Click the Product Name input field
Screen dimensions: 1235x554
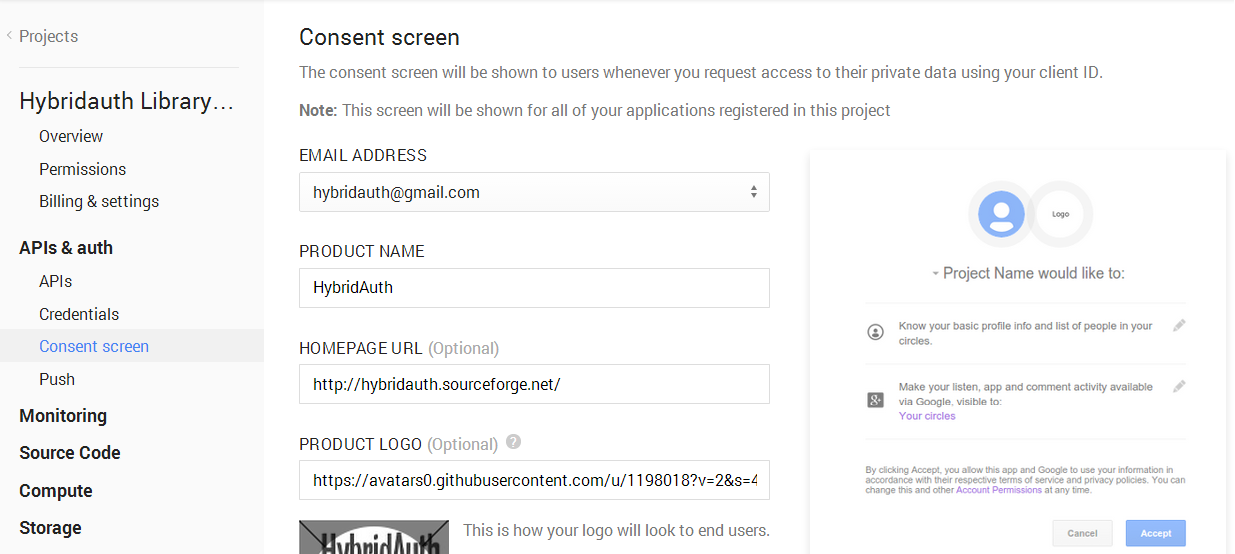pos(534,288)
